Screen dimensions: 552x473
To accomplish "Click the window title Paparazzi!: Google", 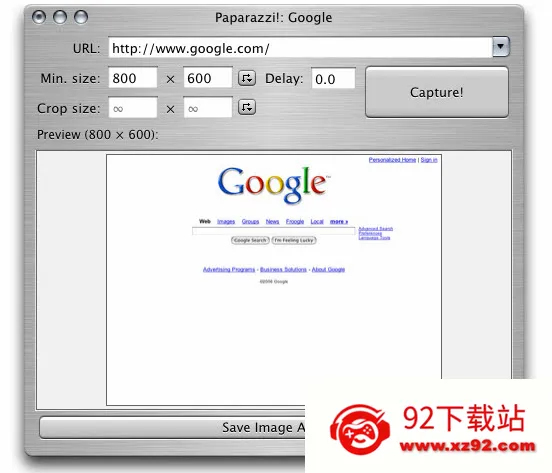I will pos(274,18).
